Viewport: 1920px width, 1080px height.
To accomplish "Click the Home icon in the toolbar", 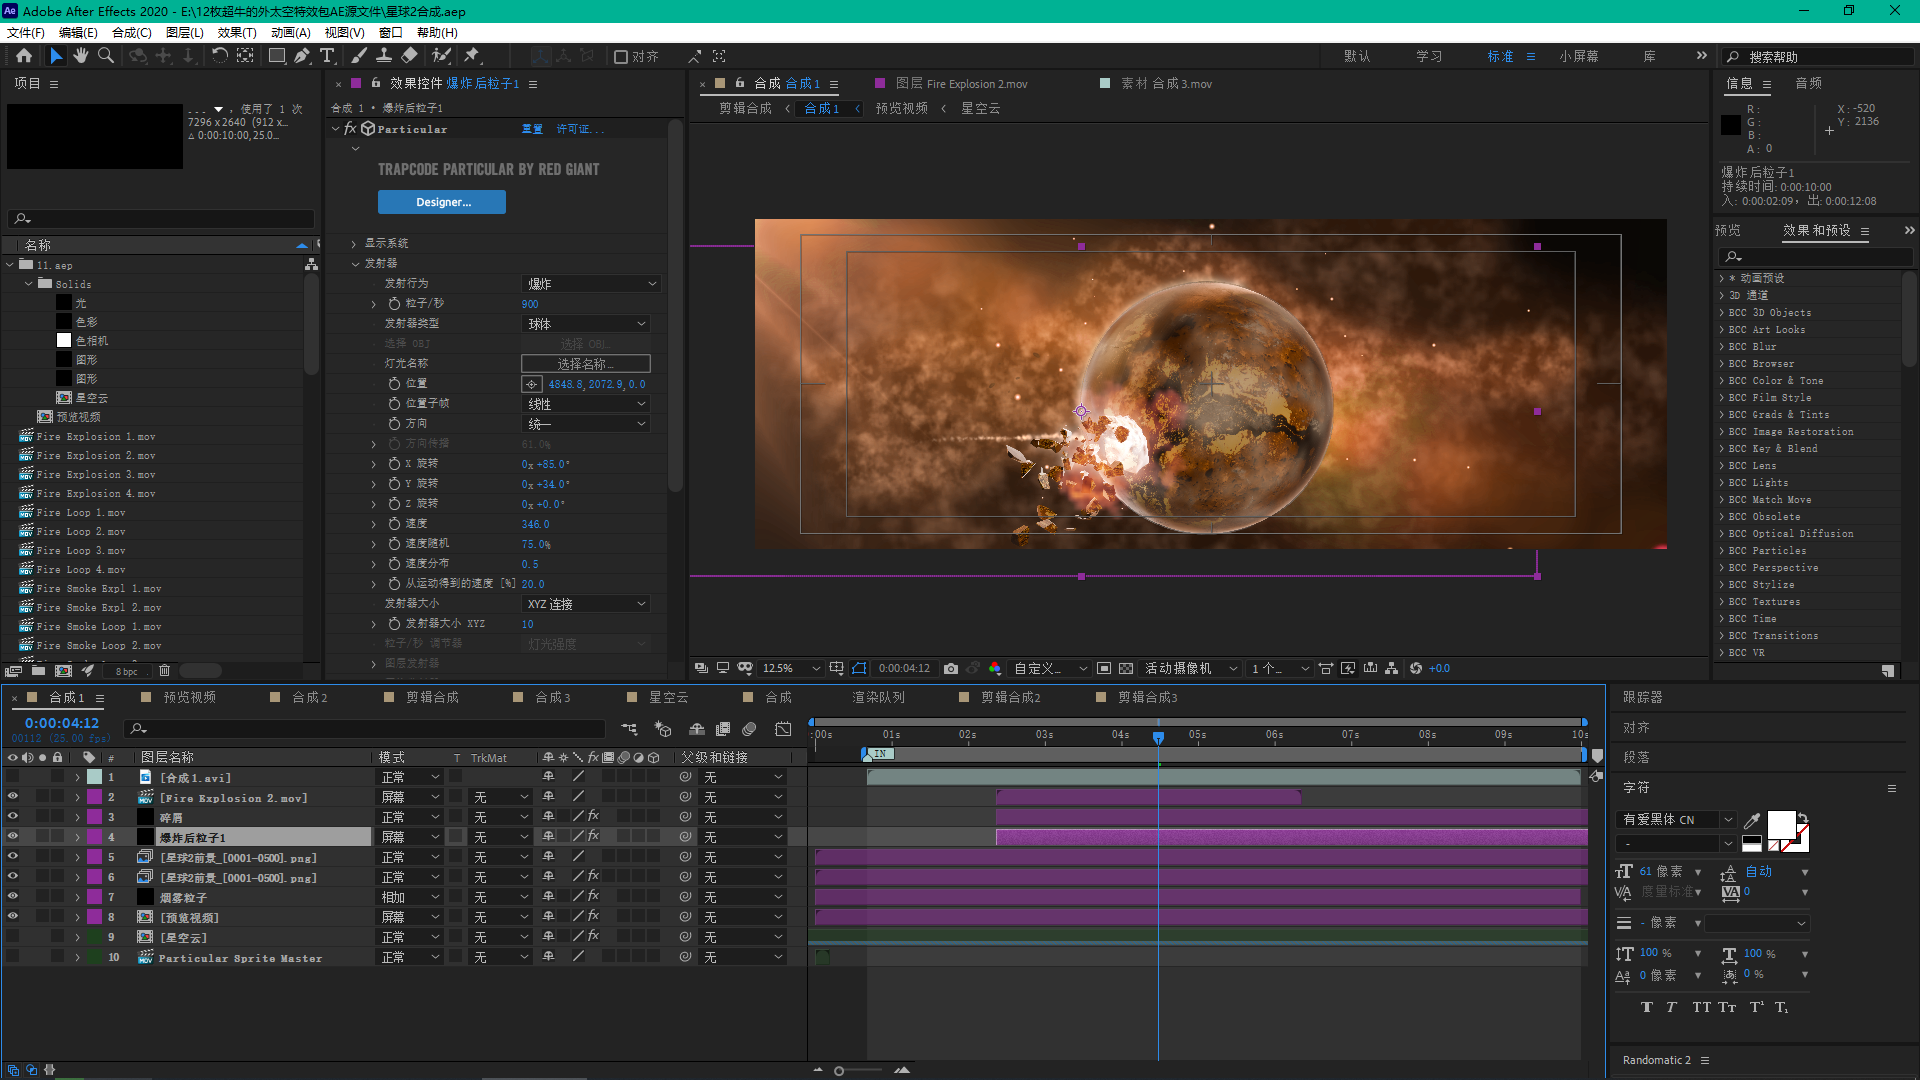I will pos(24,56).
